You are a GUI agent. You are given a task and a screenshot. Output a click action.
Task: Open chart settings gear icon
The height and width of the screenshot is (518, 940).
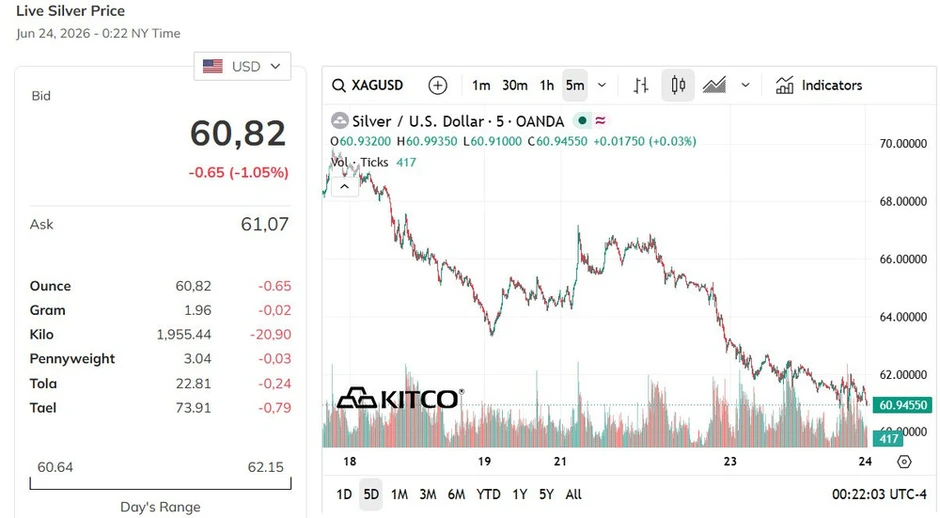click(904, 462)
